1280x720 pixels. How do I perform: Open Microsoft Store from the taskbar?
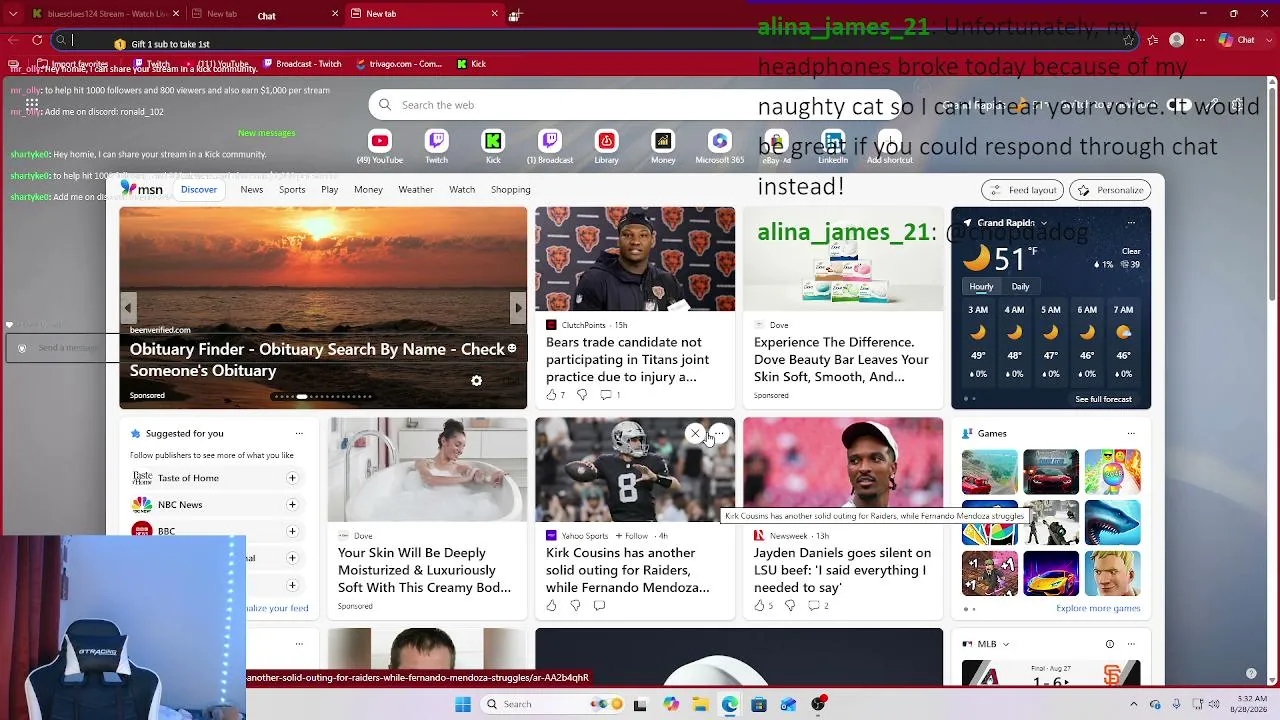(x=759, y=704)
